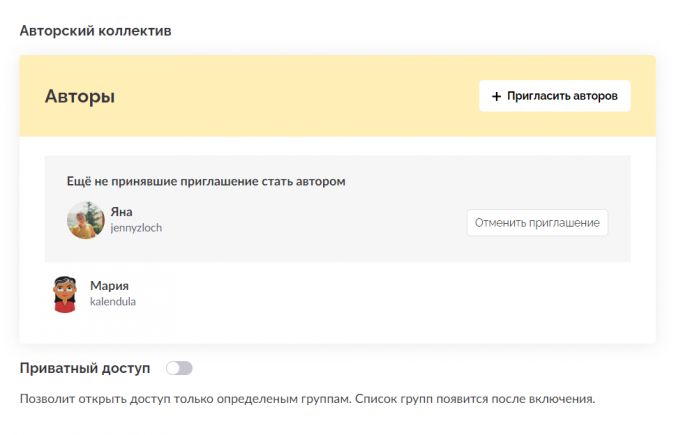Cancel invitation with Отменить приглашение button
Viewport: 690px width, 435px height.
point(537,223)
